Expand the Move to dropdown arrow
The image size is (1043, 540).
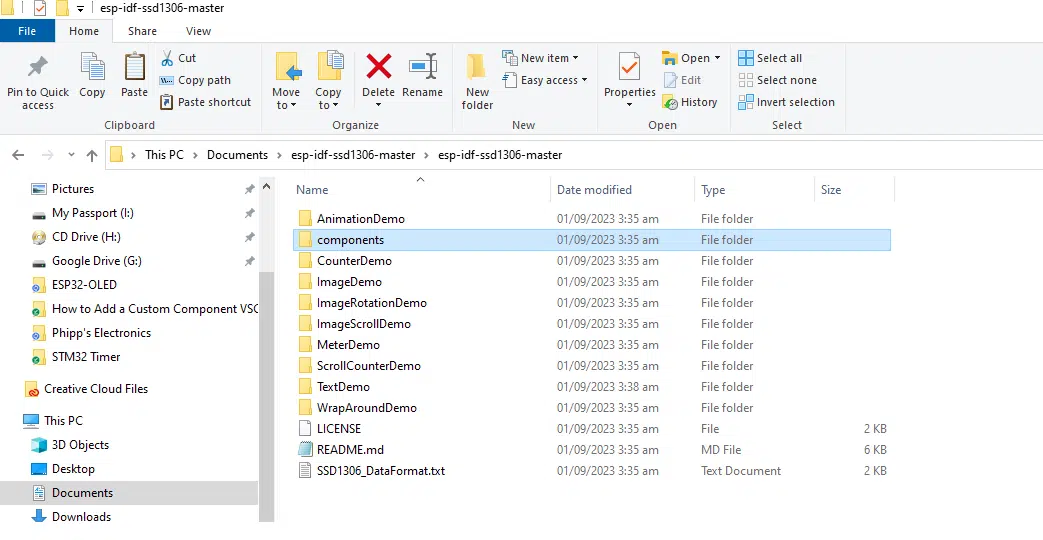[293, 106]
